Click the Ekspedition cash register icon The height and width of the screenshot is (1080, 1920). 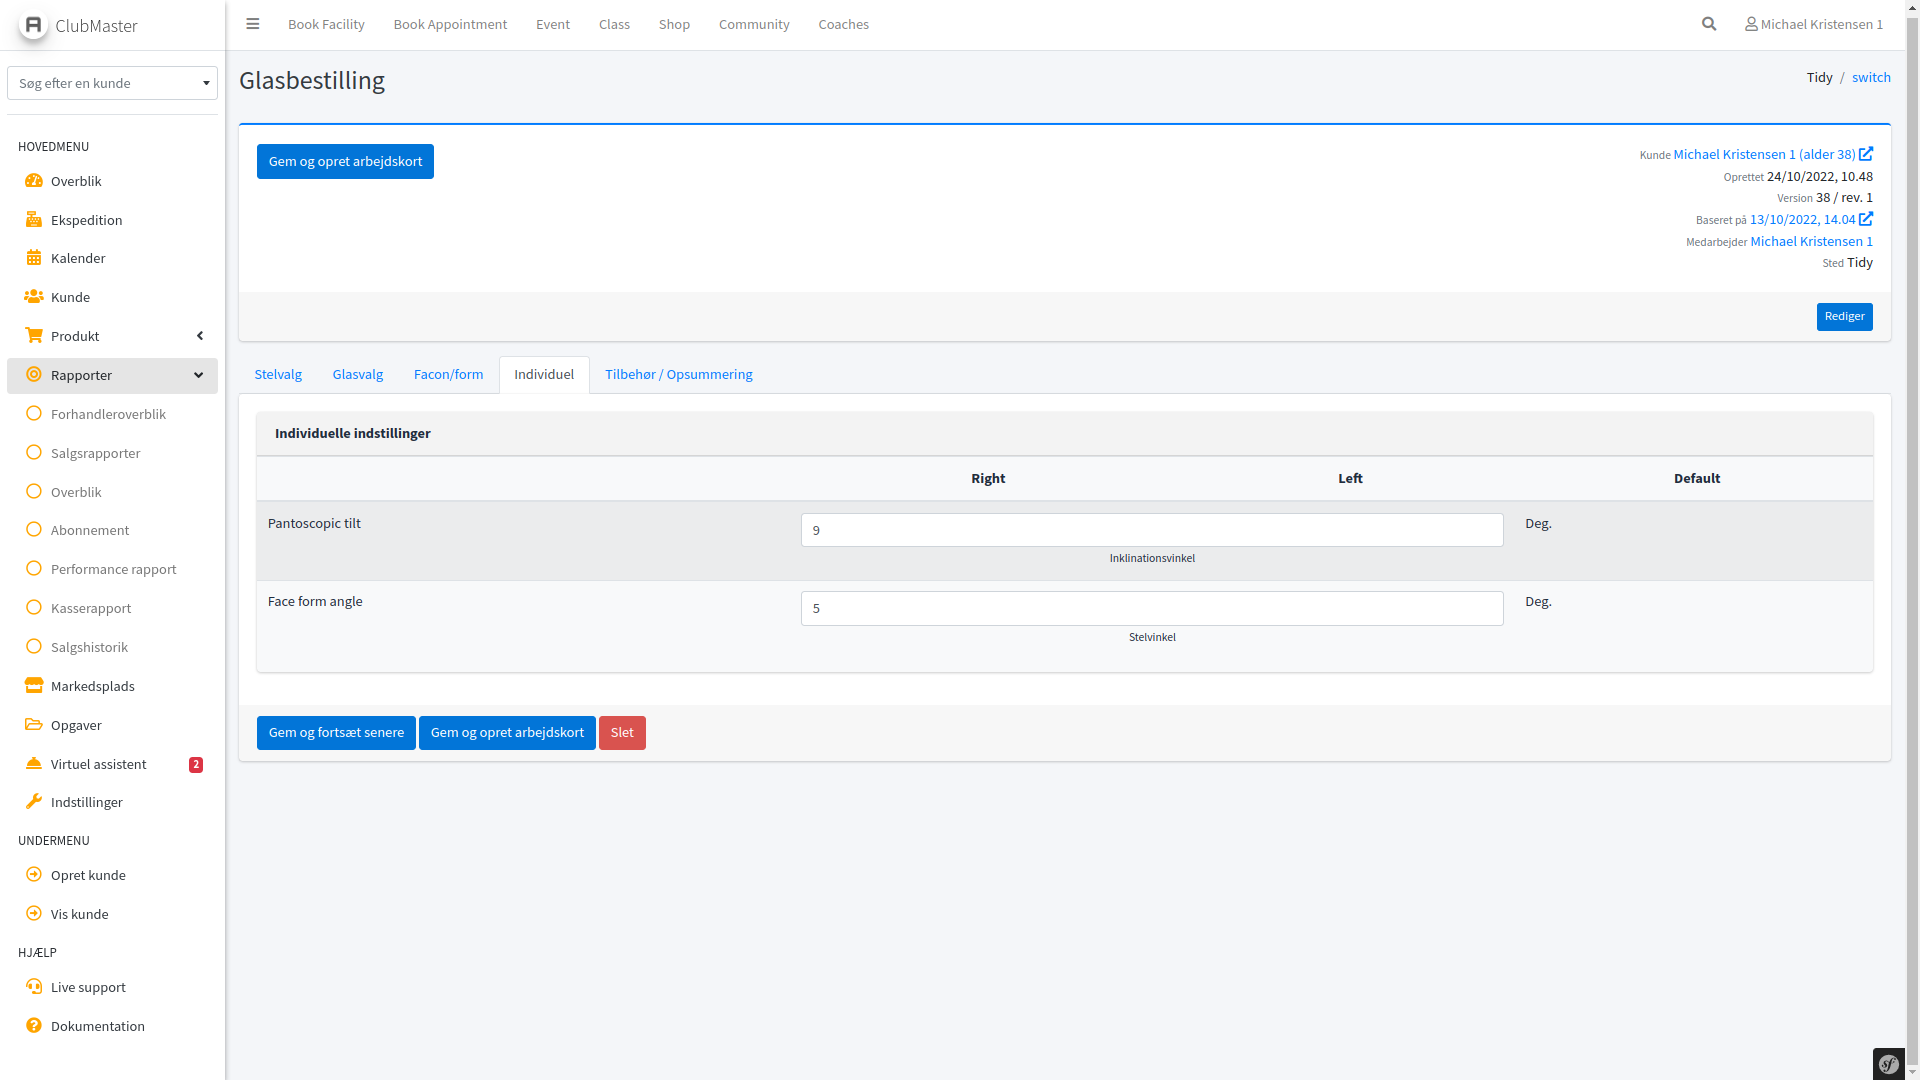pos(34,219)
